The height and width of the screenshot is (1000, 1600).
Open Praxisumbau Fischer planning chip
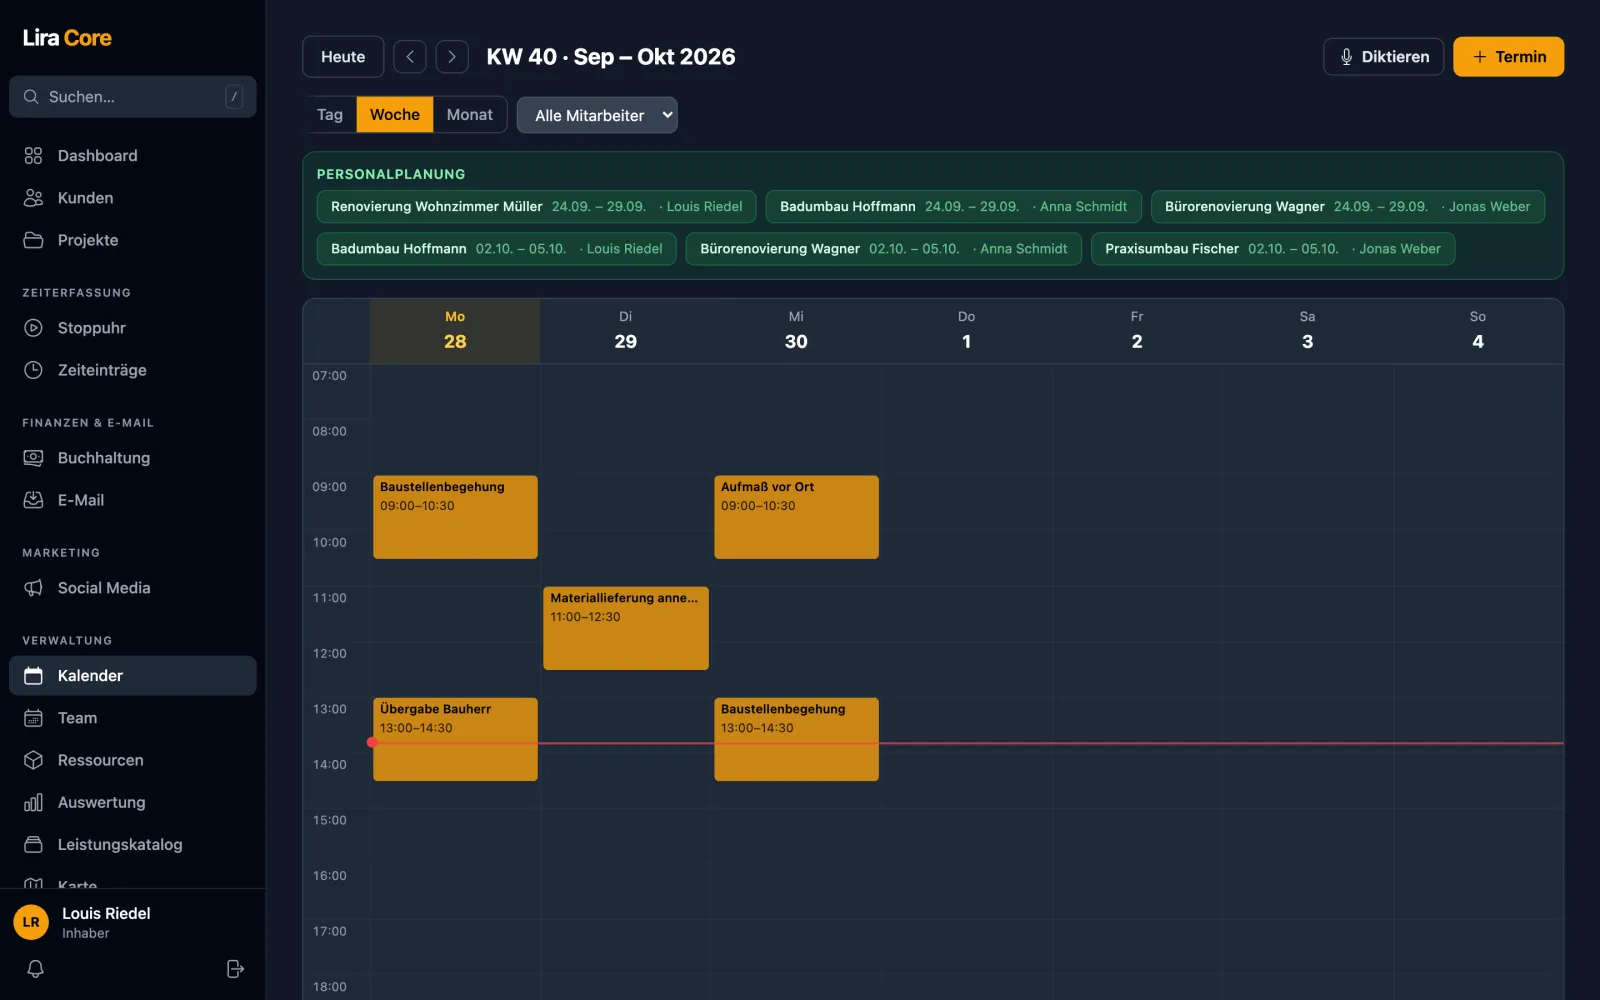point(1273,249)
